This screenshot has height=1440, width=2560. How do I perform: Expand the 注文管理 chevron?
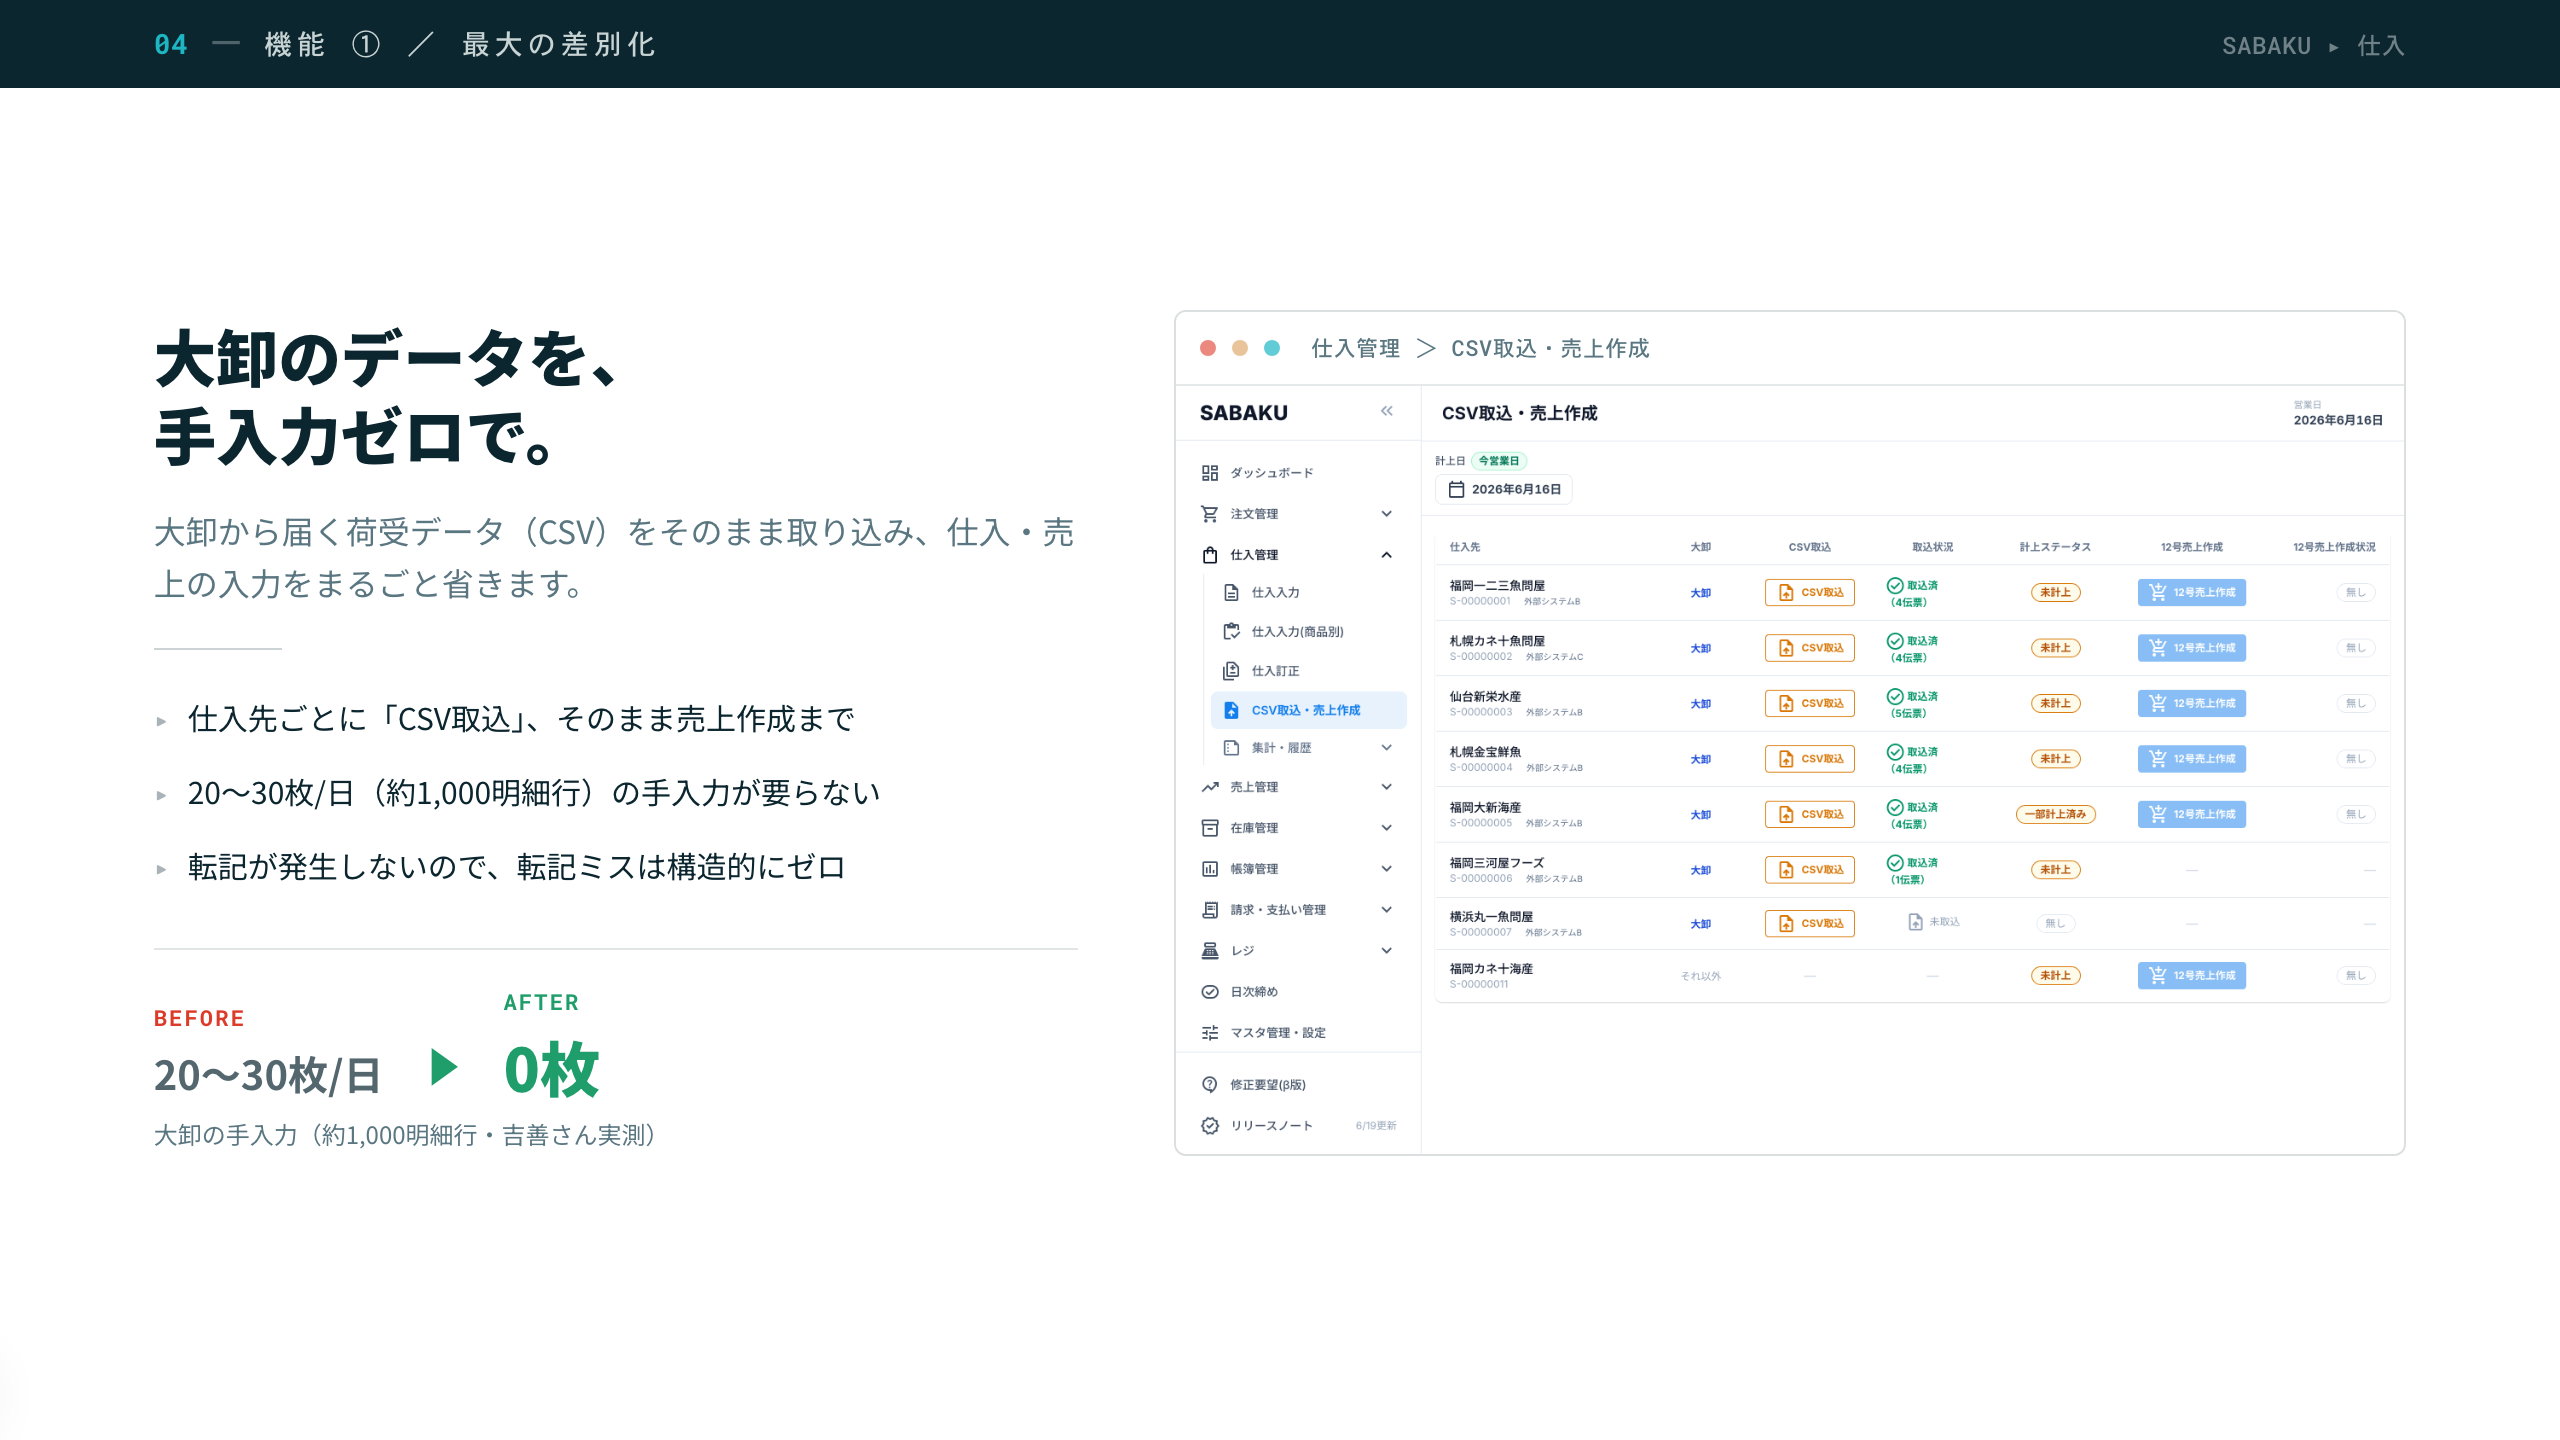[1387, 514]
